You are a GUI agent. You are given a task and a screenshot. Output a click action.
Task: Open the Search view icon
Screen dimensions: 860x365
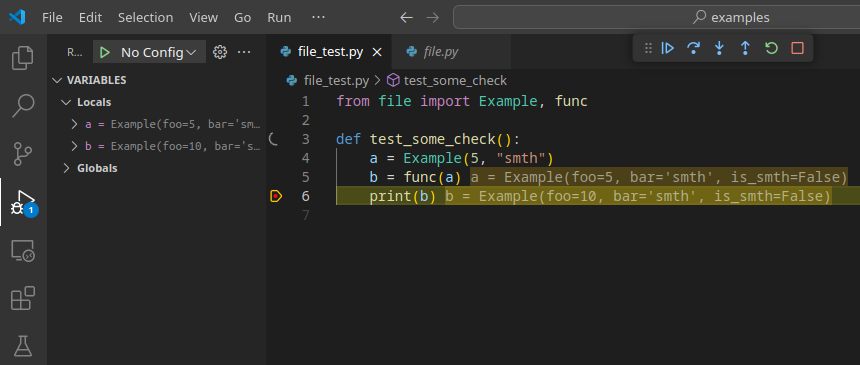22,106
